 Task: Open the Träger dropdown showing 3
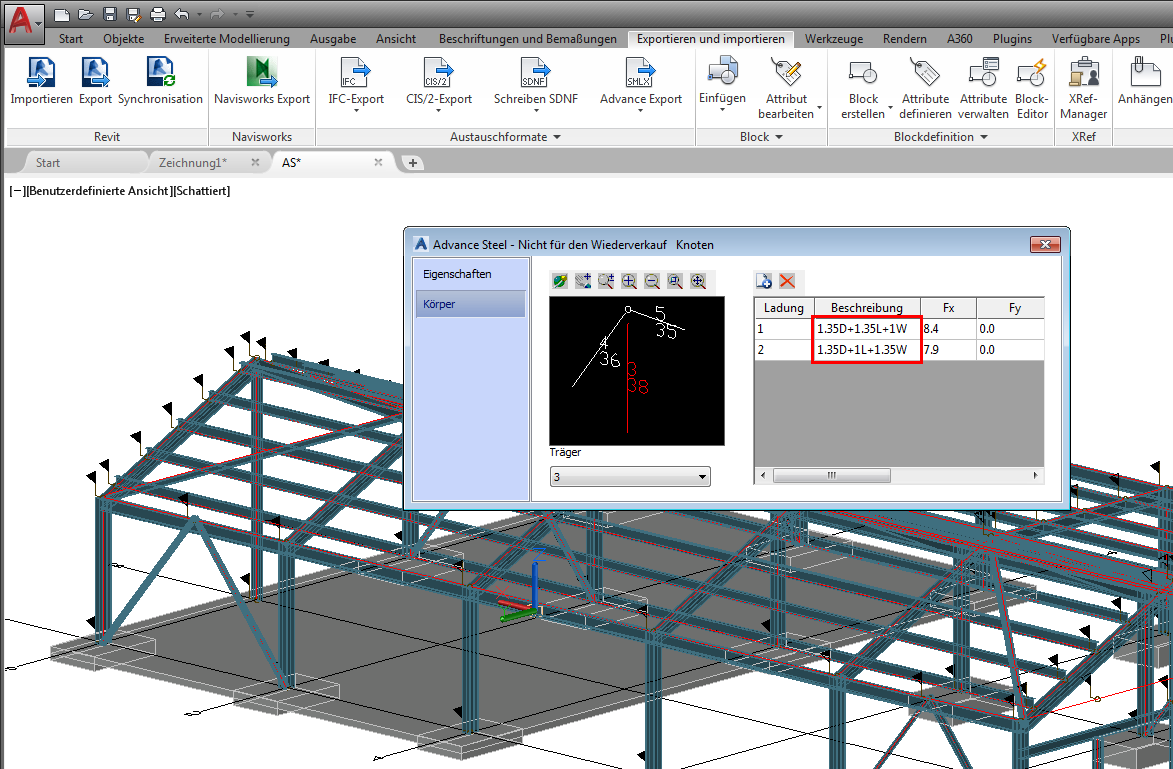click(x=630, y=477)
